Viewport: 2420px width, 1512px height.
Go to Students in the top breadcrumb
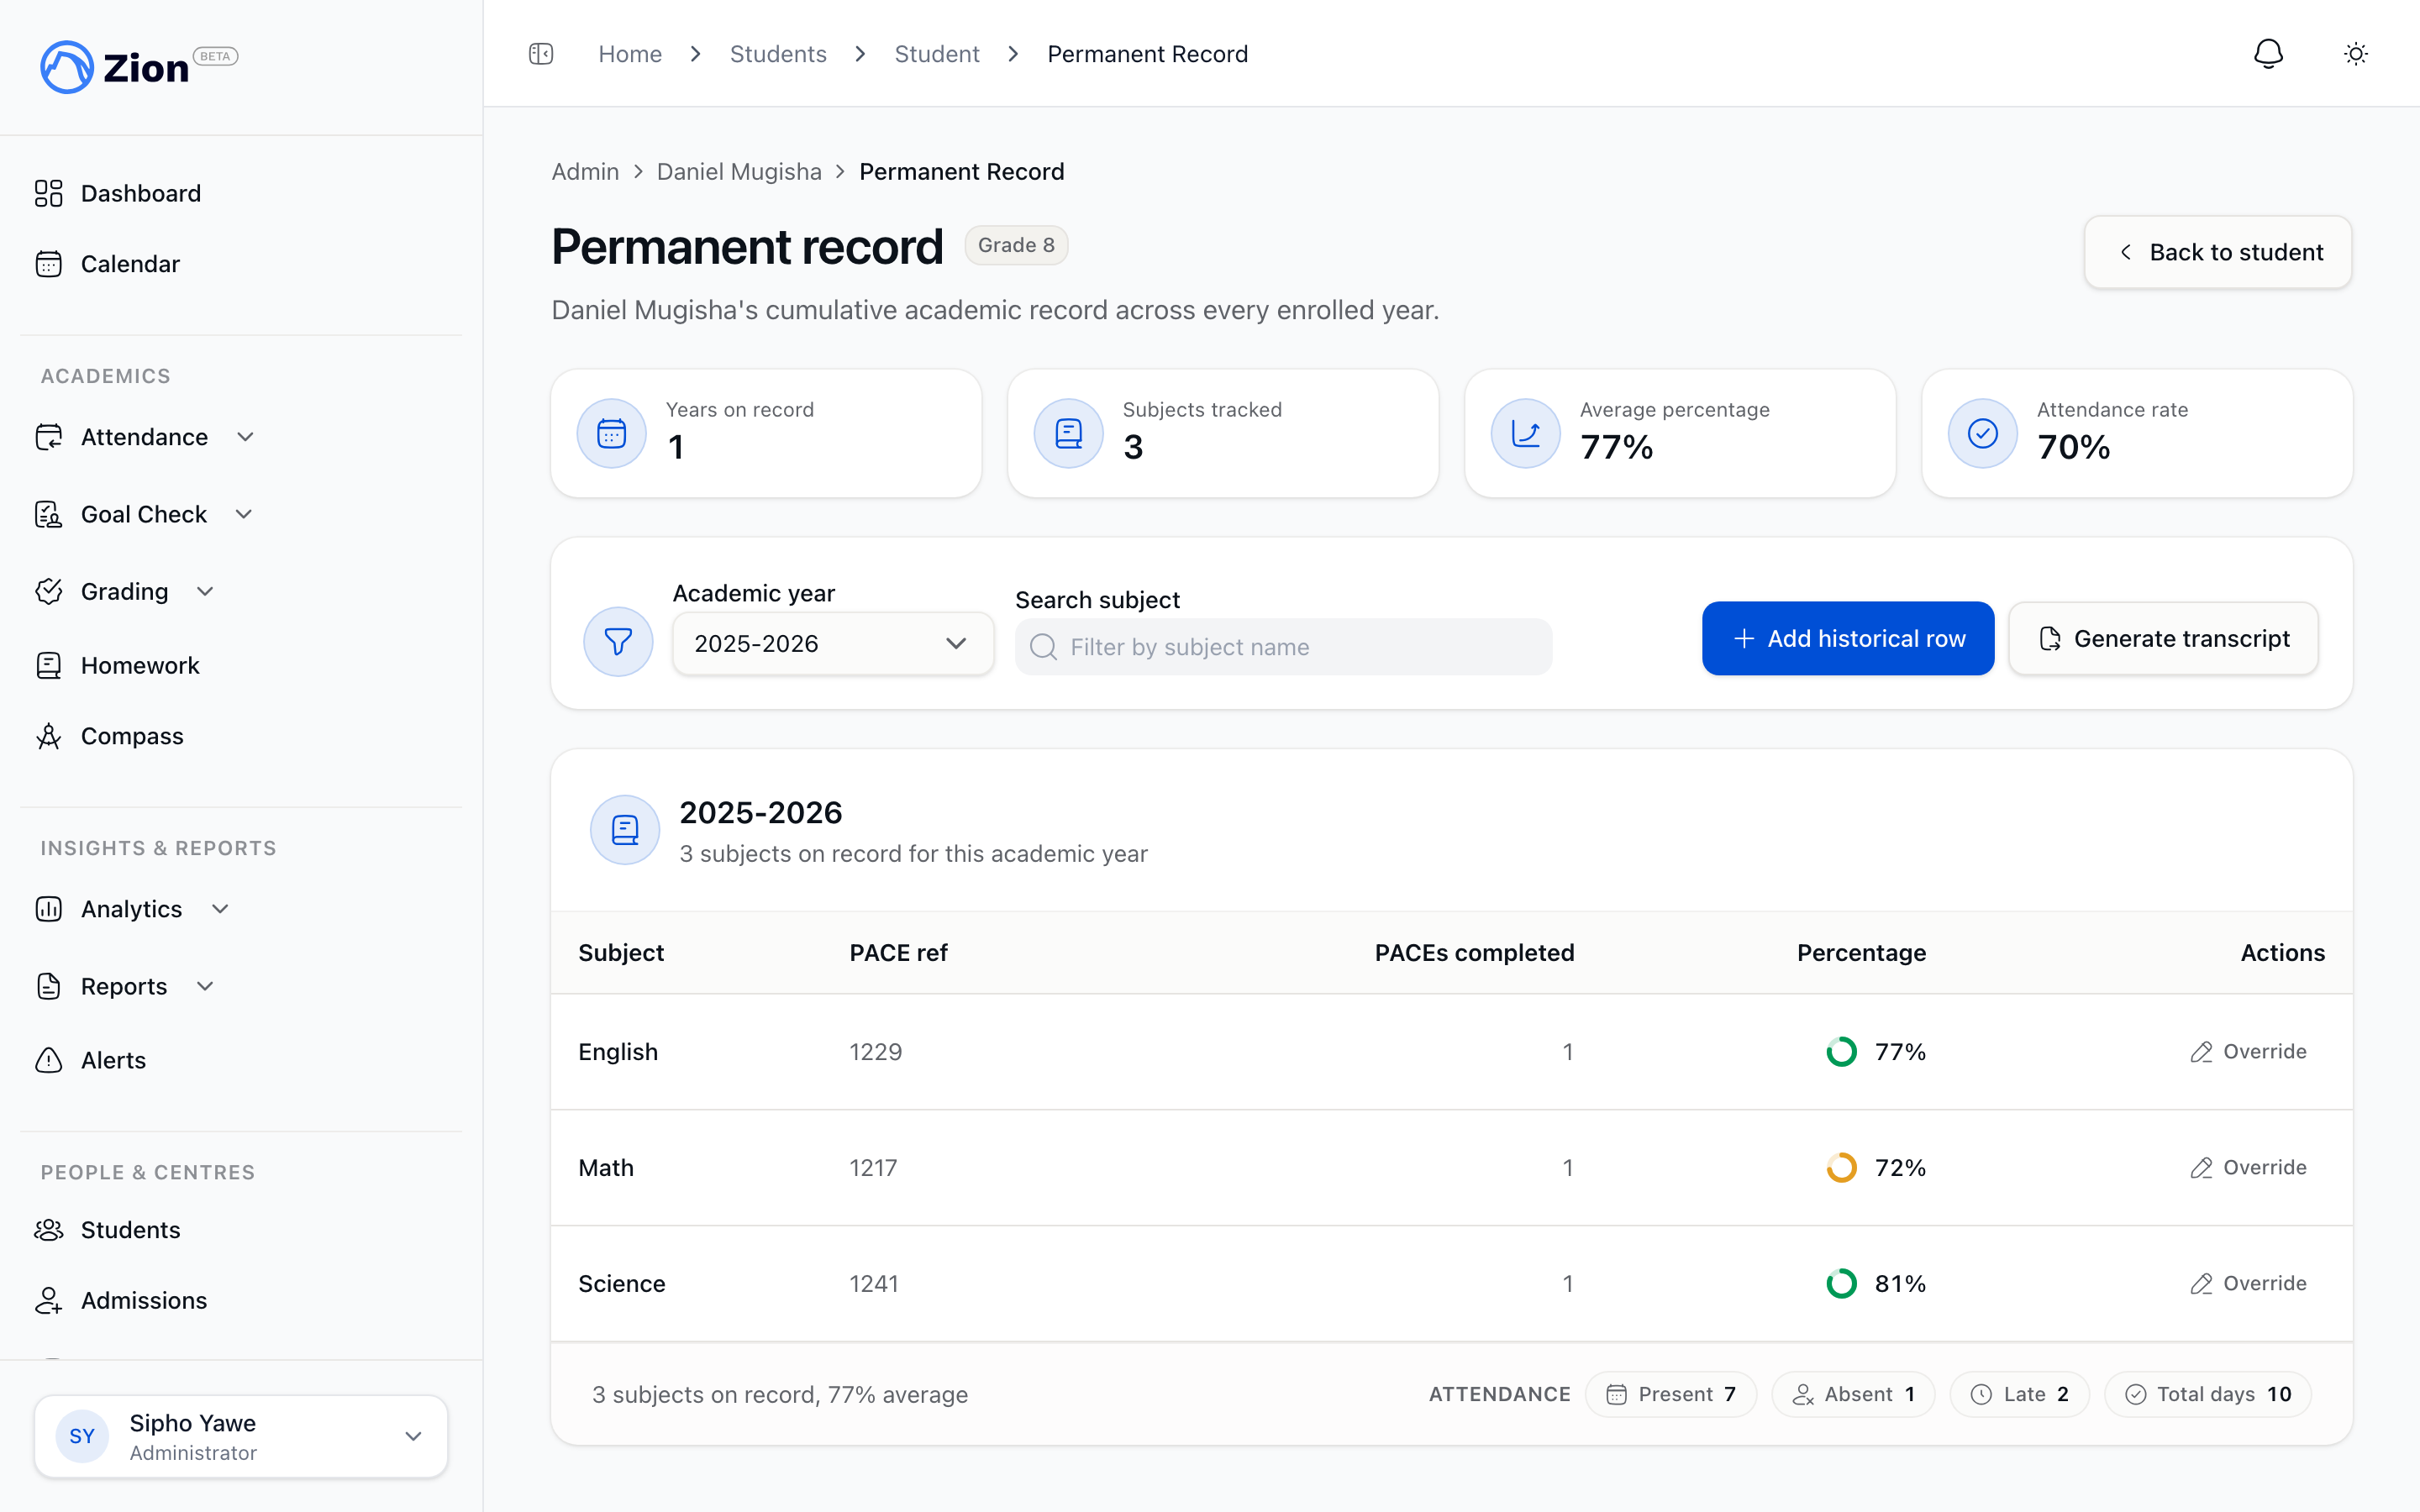[778, 54]
